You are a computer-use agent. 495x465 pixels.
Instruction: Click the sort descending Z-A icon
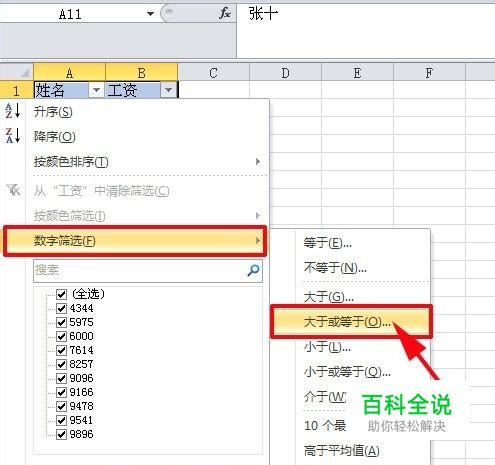(x=13, y=135)
